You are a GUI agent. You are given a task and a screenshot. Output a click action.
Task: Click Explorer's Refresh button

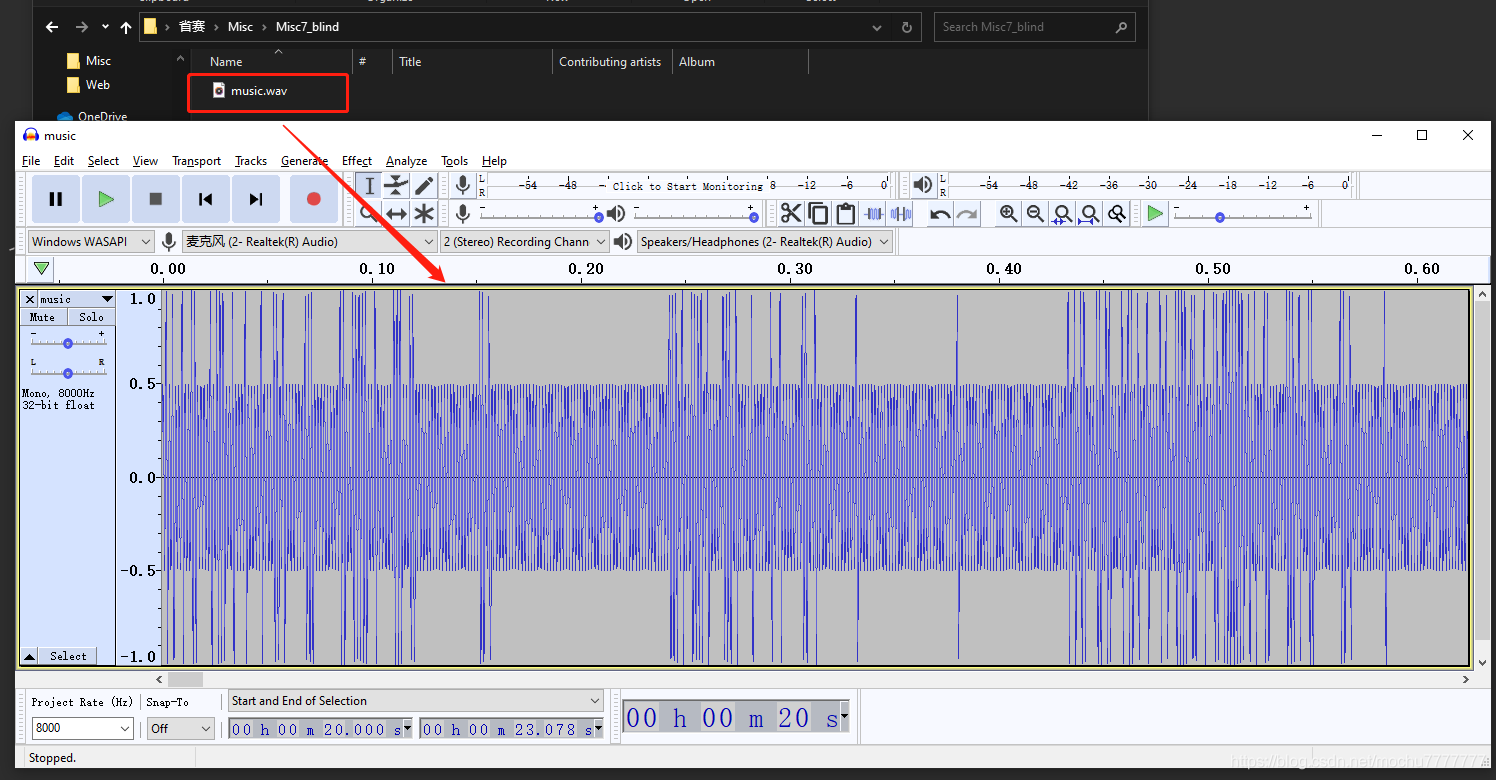[x=907, y=27]
